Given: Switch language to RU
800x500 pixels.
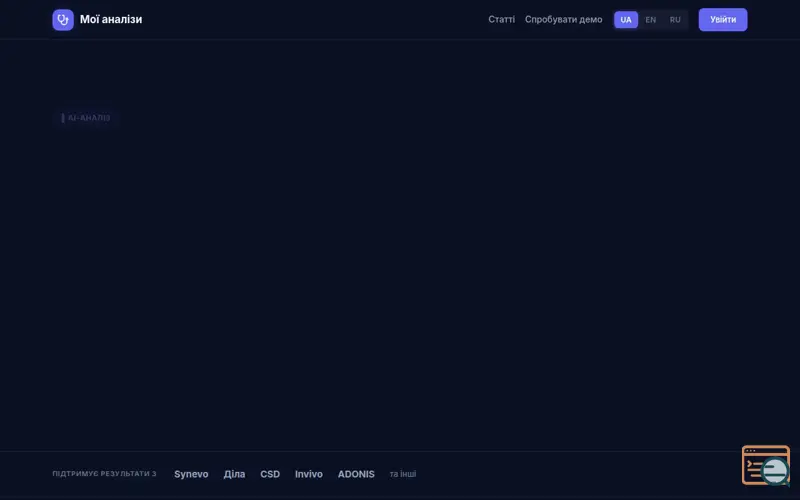Looking at the screenshot, I should click(x=675, y=20).
